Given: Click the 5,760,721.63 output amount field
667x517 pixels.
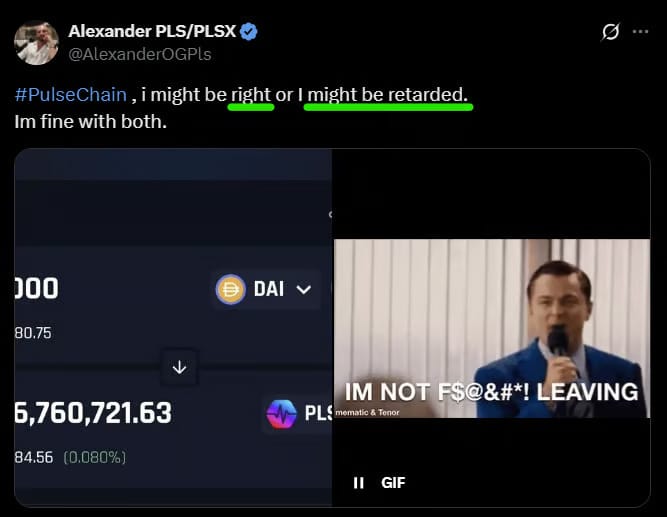Looking at the screenshot, I should tap(93, 413).
